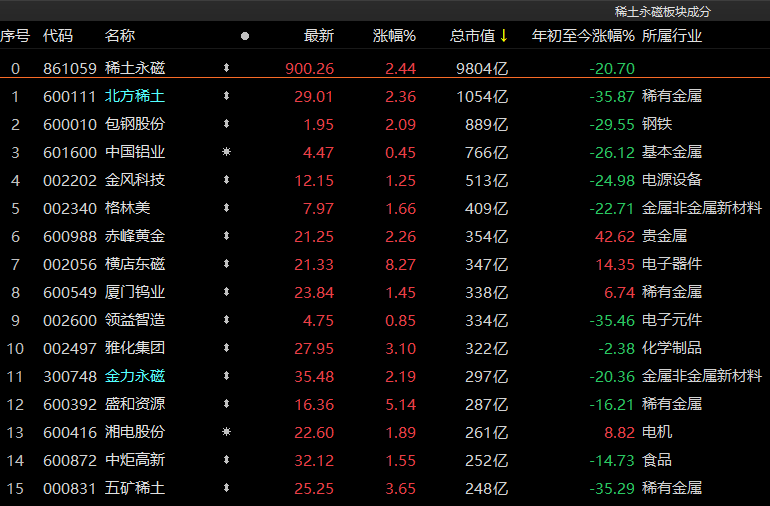Image resolution: width=770 pixels, height=506 pixels.
Task: Click stock code 002202
Action: click(x=70, y=181)
